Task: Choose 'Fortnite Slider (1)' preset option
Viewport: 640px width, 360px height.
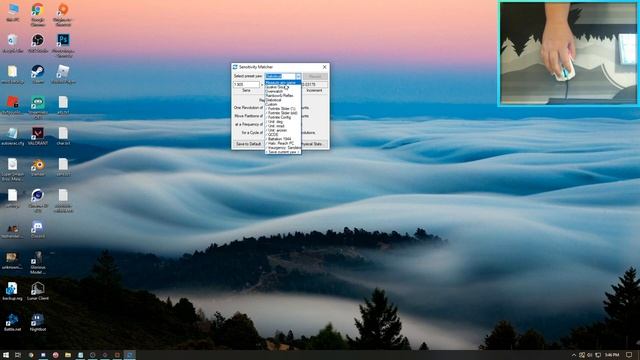Action: 283,109
